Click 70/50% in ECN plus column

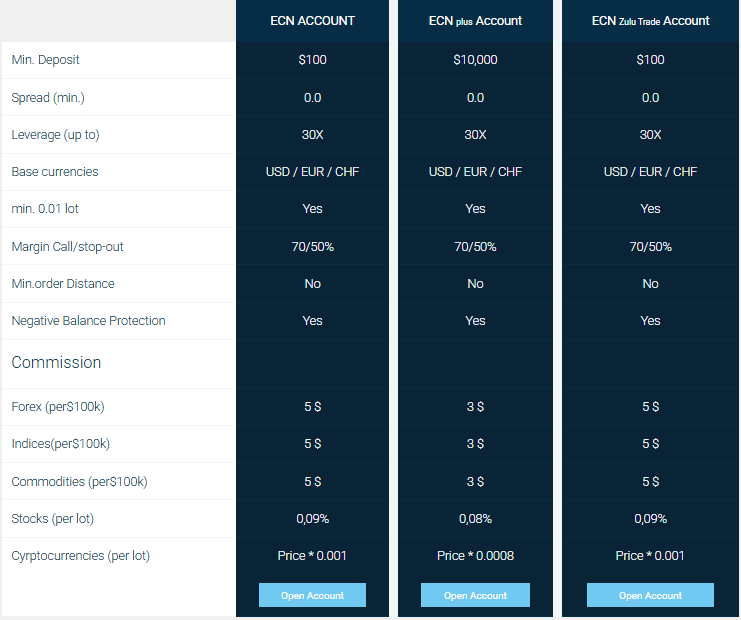tap(475, 246)
